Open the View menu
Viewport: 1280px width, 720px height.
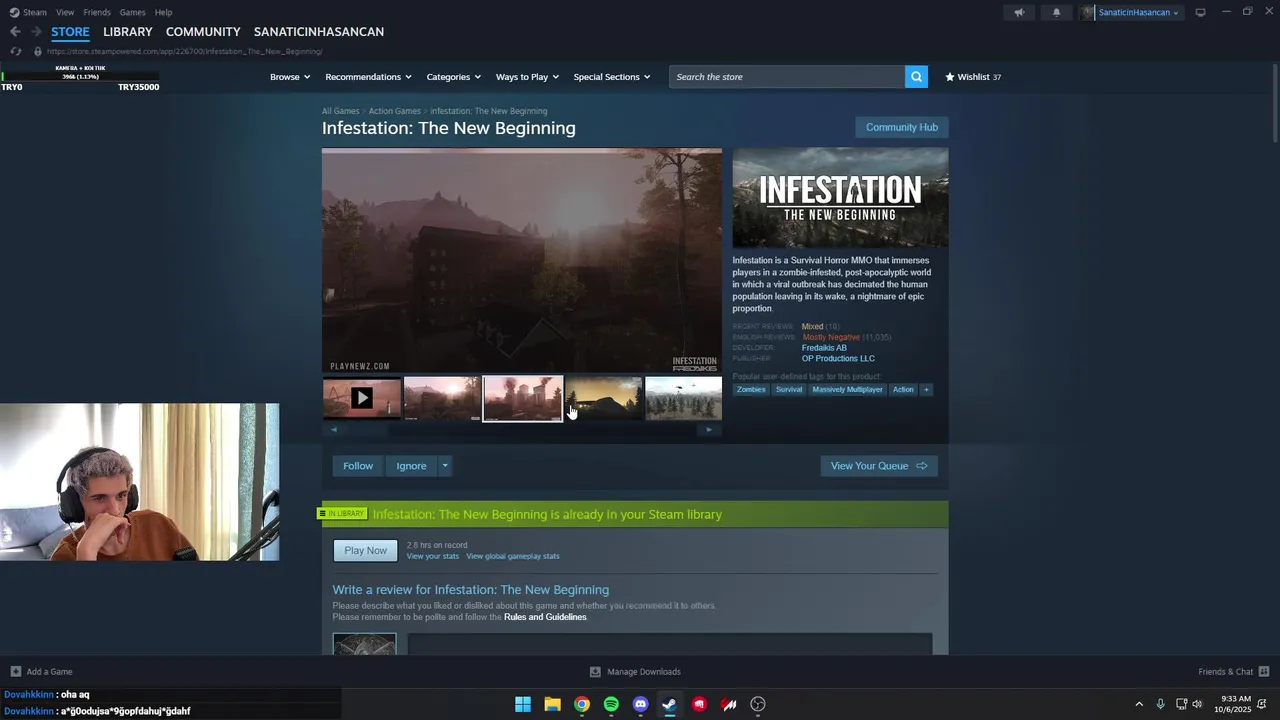point(65,12)
